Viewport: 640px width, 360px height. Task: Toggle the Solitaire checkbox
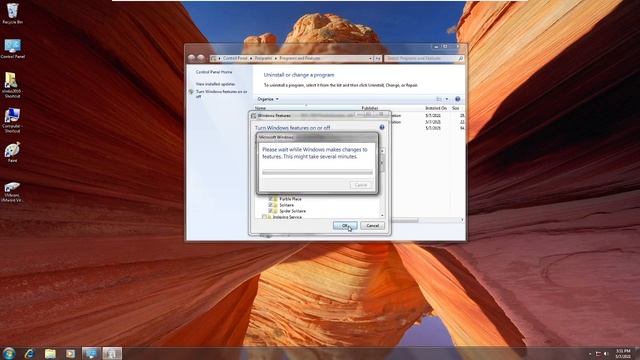(x=270, y=205)
